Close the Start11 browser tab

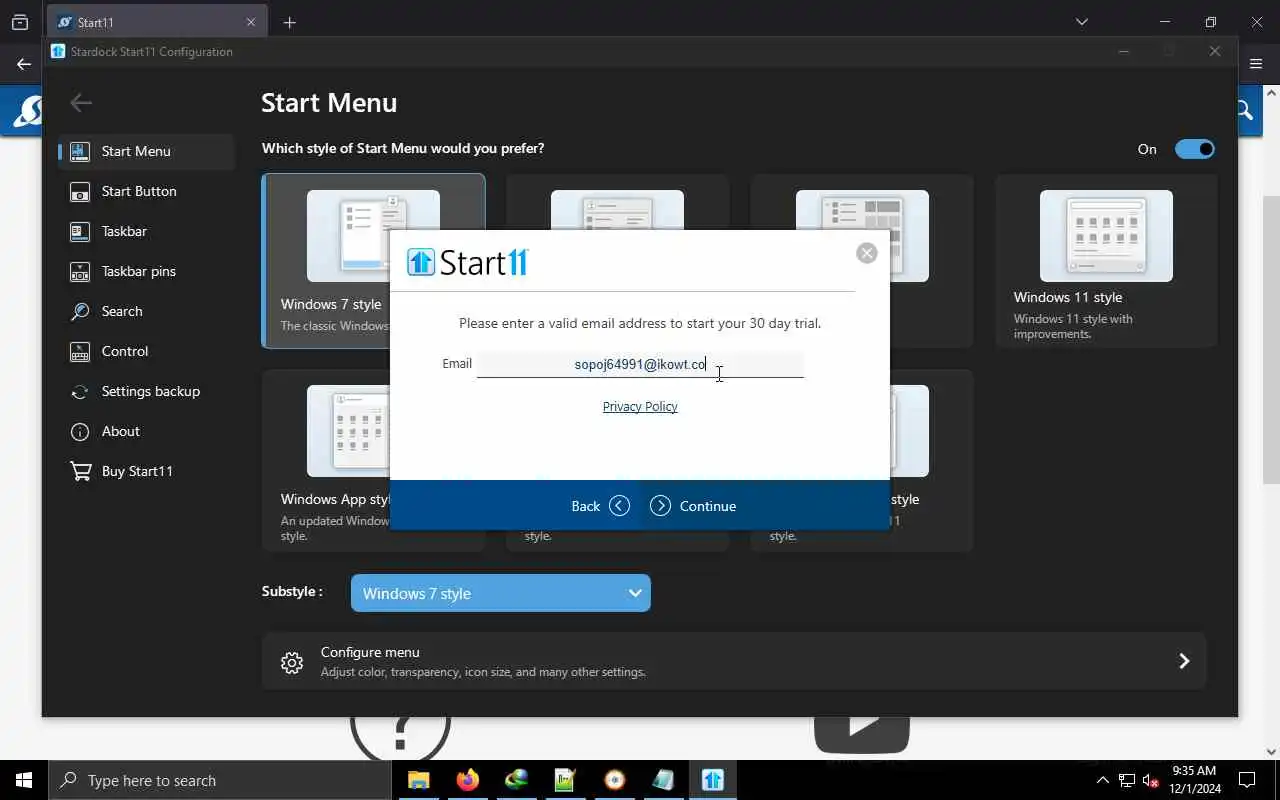pos(251,22)
